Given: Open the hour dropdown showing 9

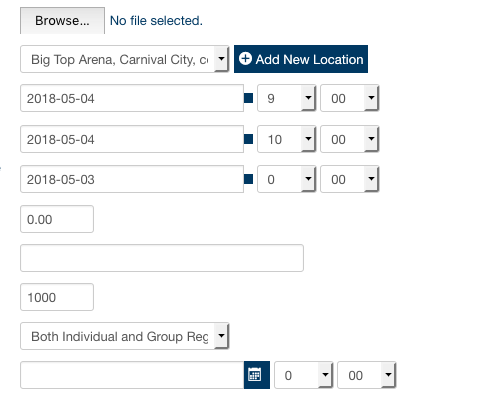Looking at the screenshot, I should coord(286,98).
